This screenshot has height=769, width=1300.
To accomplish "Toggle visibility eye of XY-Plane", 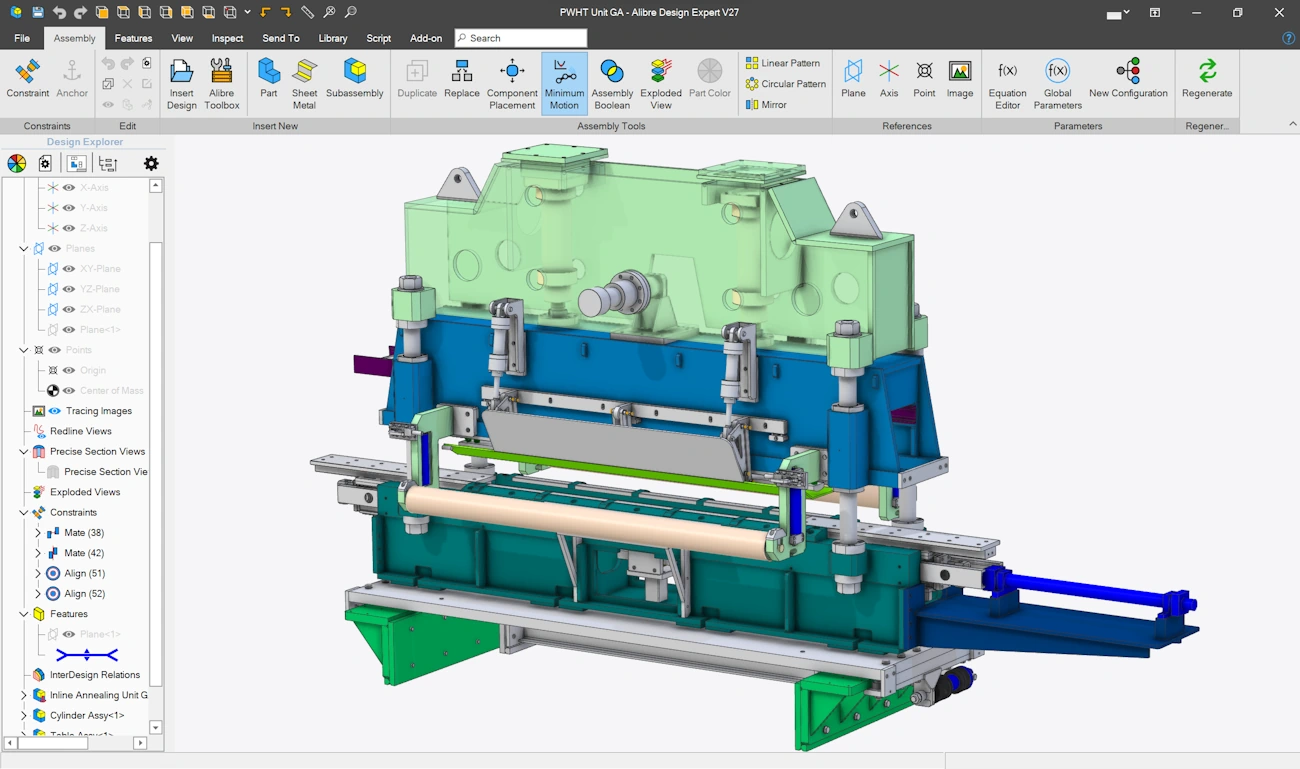I will coord(69,269).
